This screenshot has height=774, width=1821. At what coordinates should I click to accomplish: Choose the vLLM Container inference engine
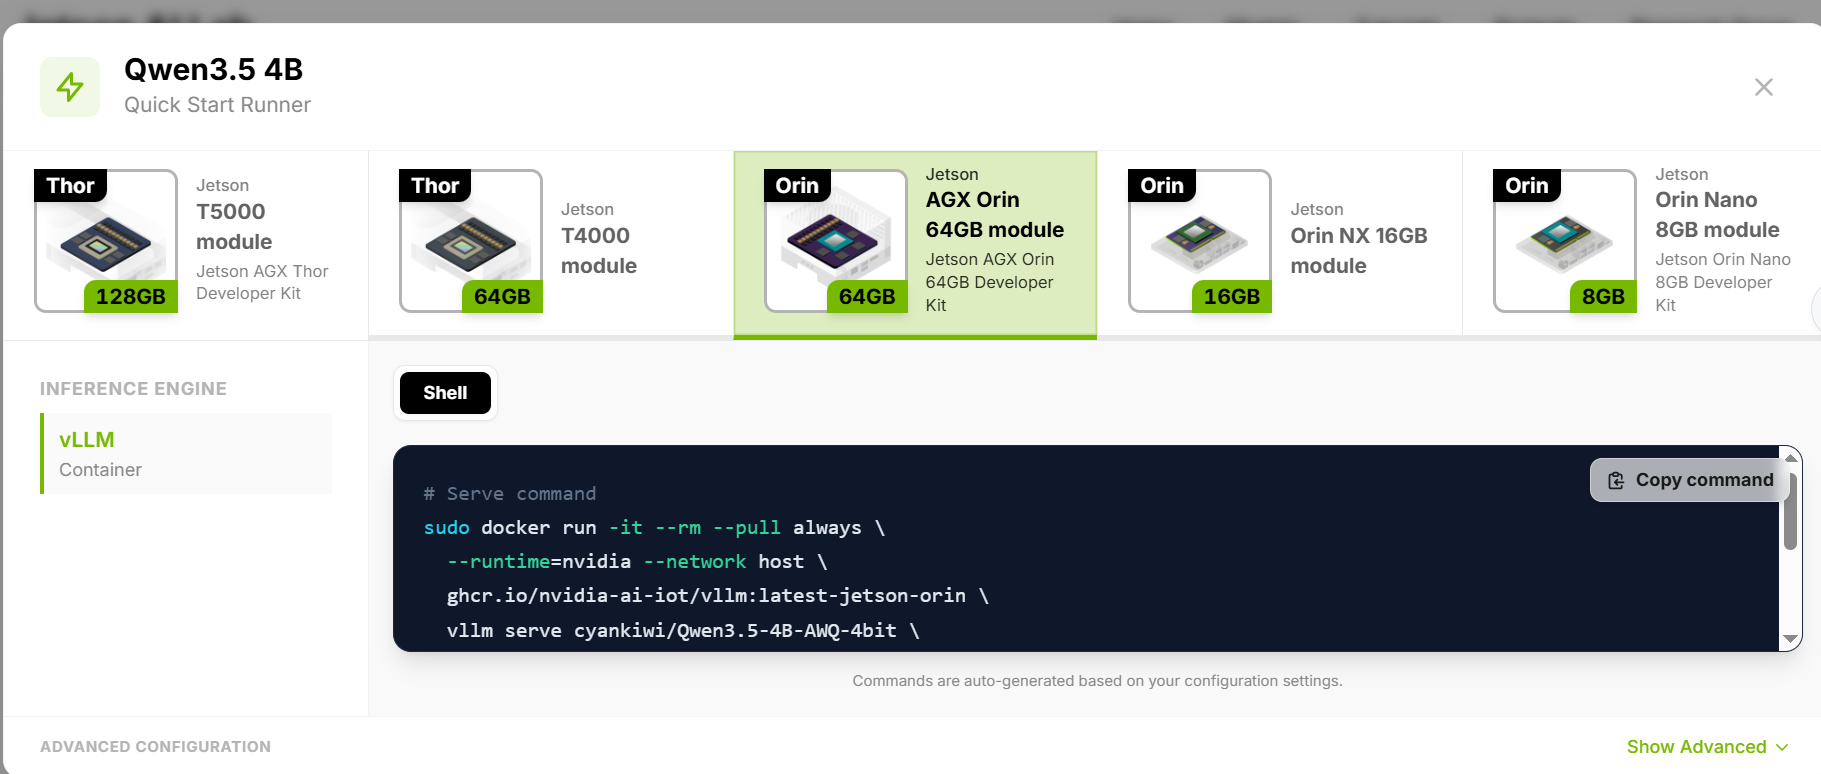coord(186,454)
